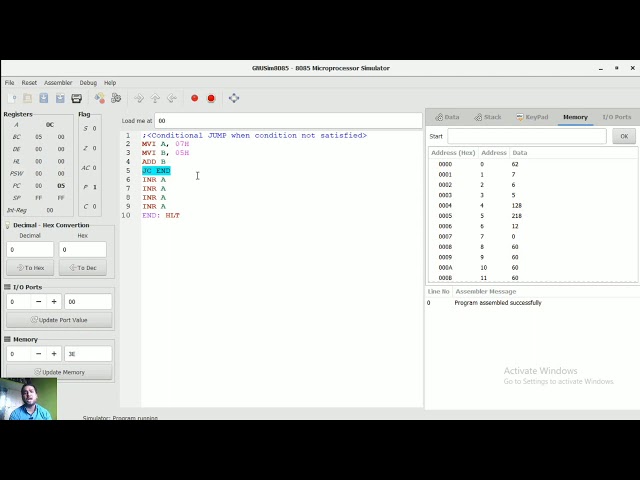The height and width of the screenshot is (480, 640).
Task: Switch to the I/O Ports tab
Action: point(617,117)
